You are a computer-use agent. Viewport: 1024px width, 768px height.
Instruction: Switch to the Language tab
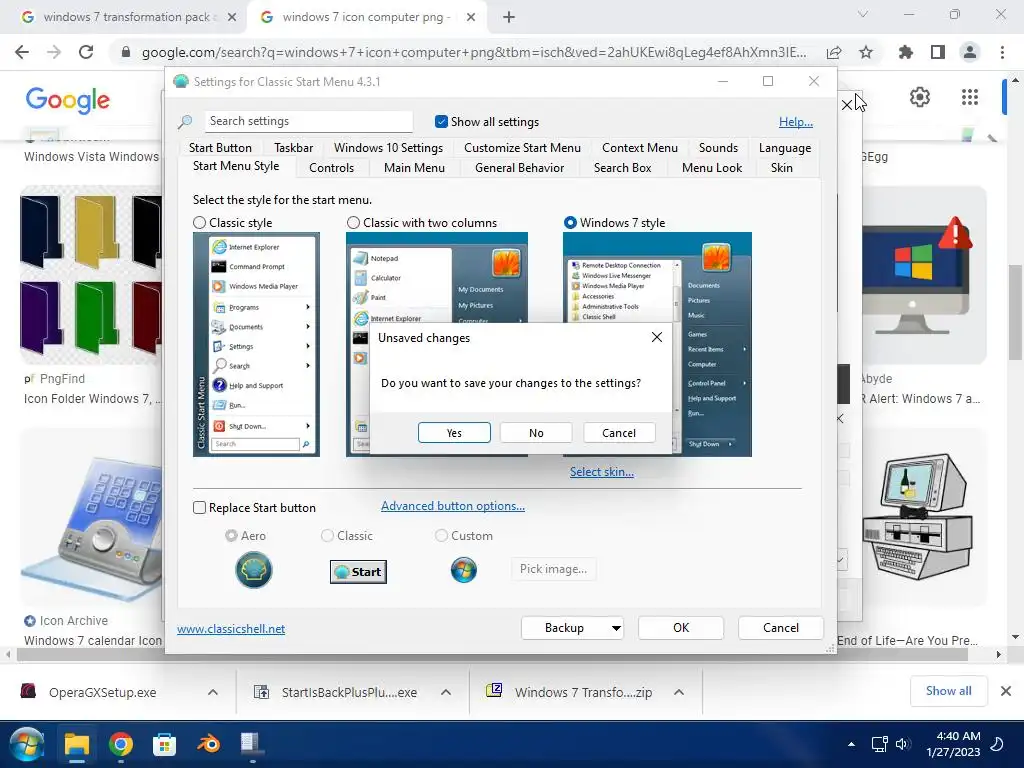784,148
